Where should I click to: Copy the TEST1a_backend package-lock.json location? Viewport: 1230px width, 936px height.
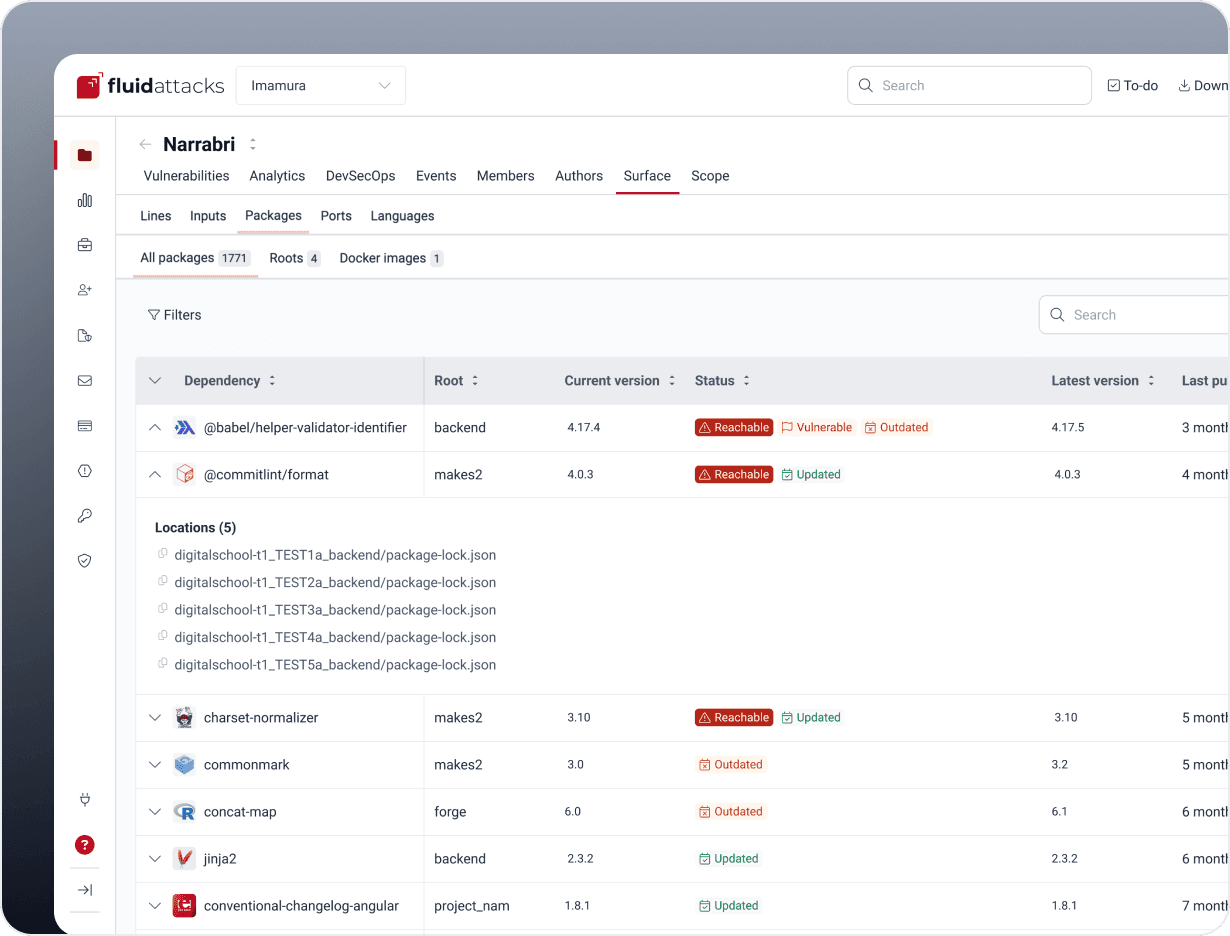tap(163, 554)
